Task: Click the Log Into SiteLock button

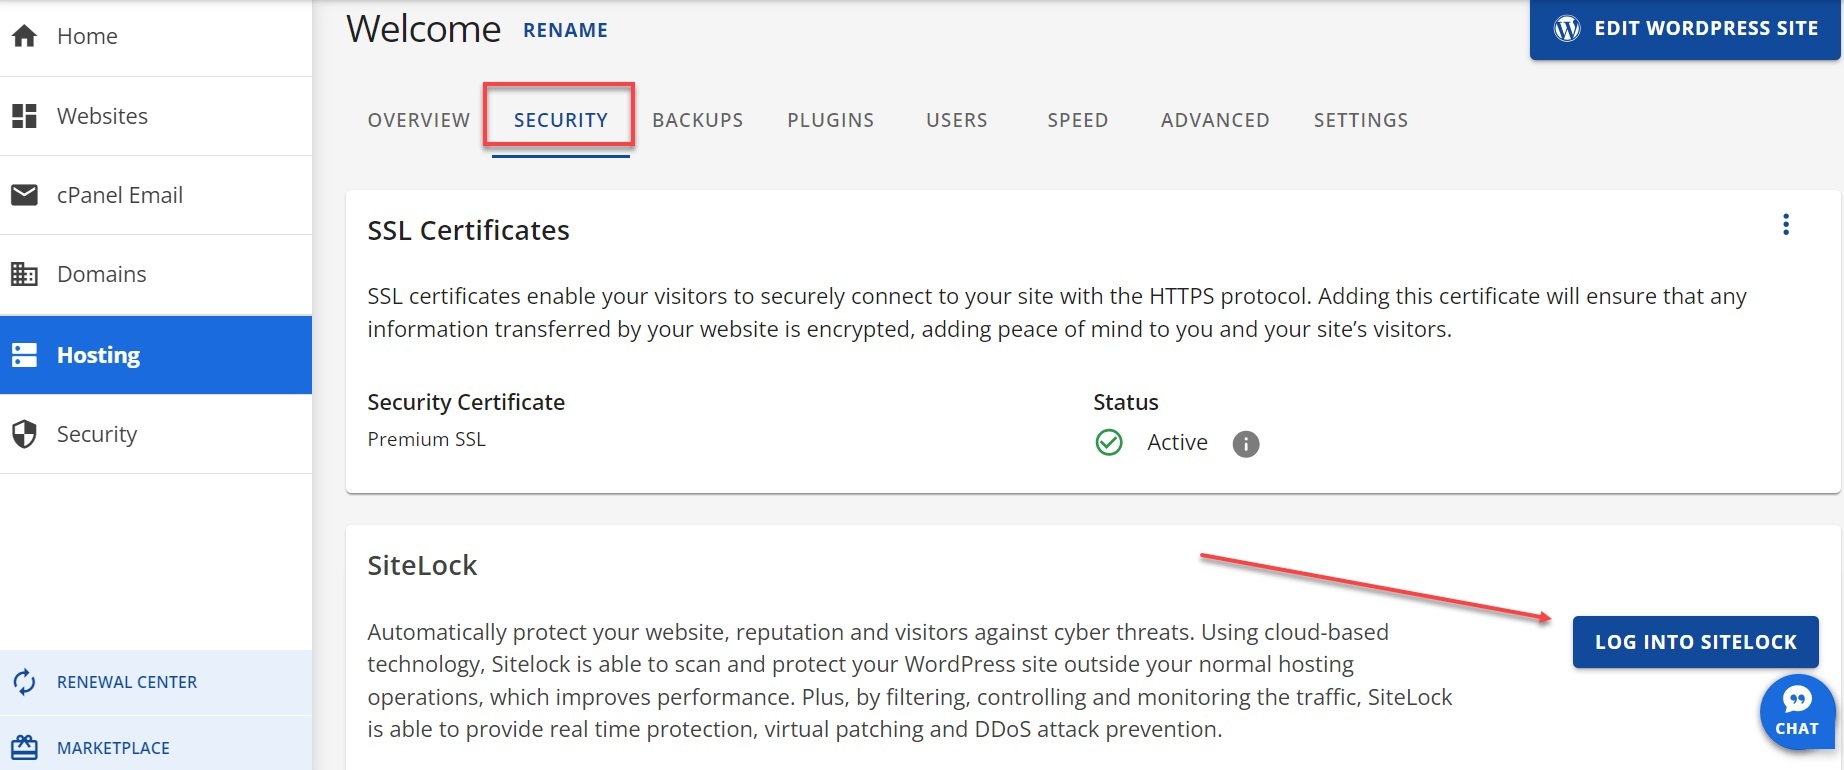Action: click(x=1695, y=642)
